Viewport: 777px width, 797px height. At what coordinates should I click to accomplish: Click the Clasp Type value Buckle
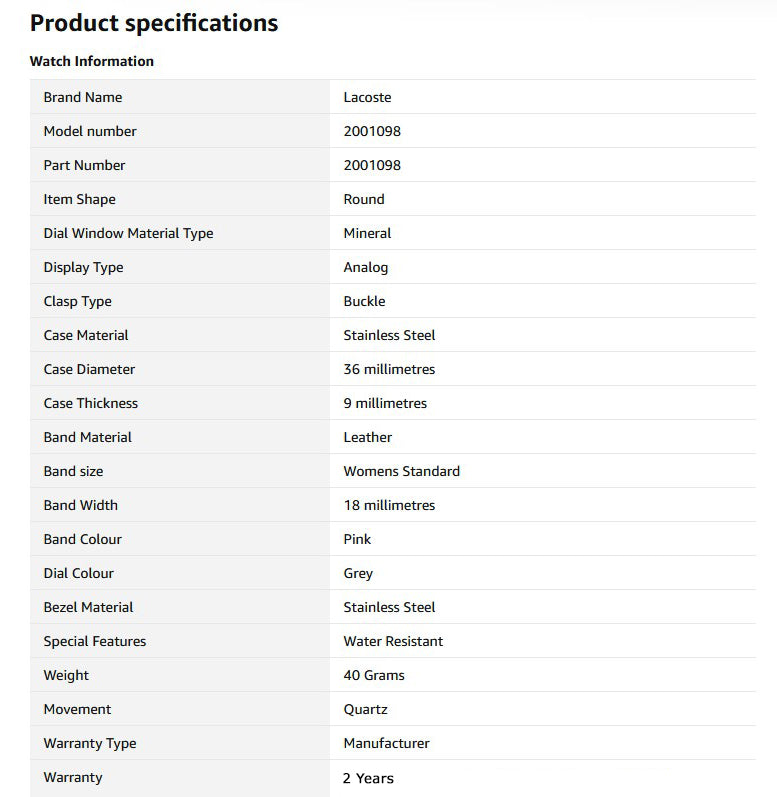click(364, 301)
